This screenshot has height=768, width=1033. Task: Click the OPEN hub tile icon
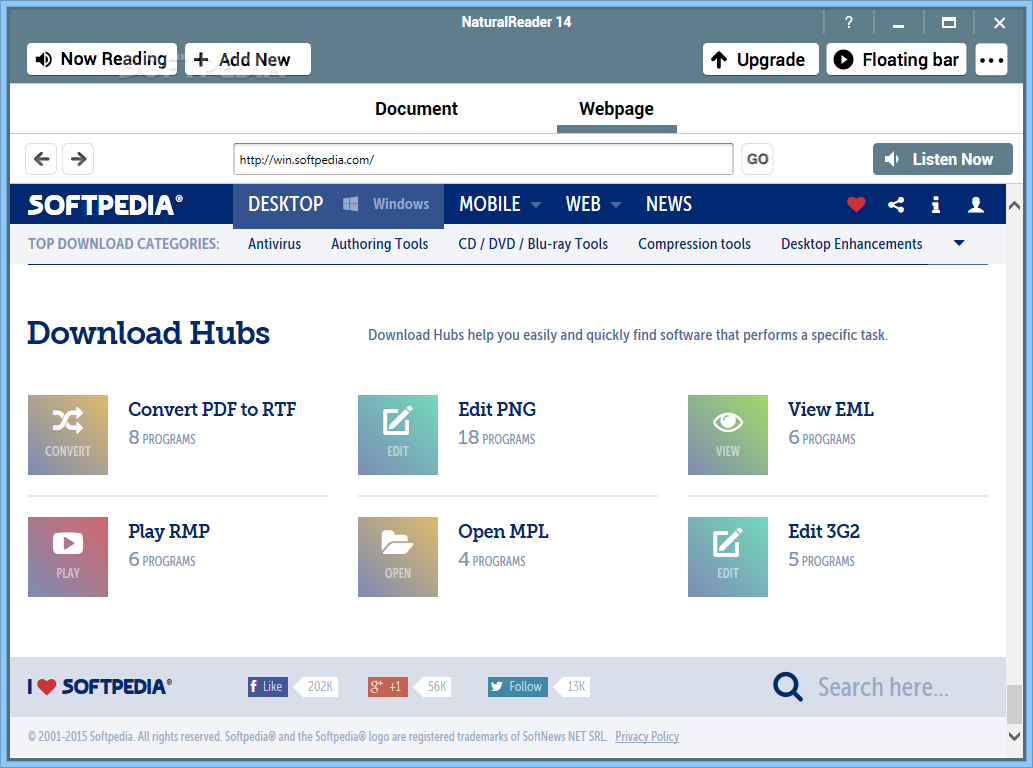pyautogui.click(x=398, y=557)
